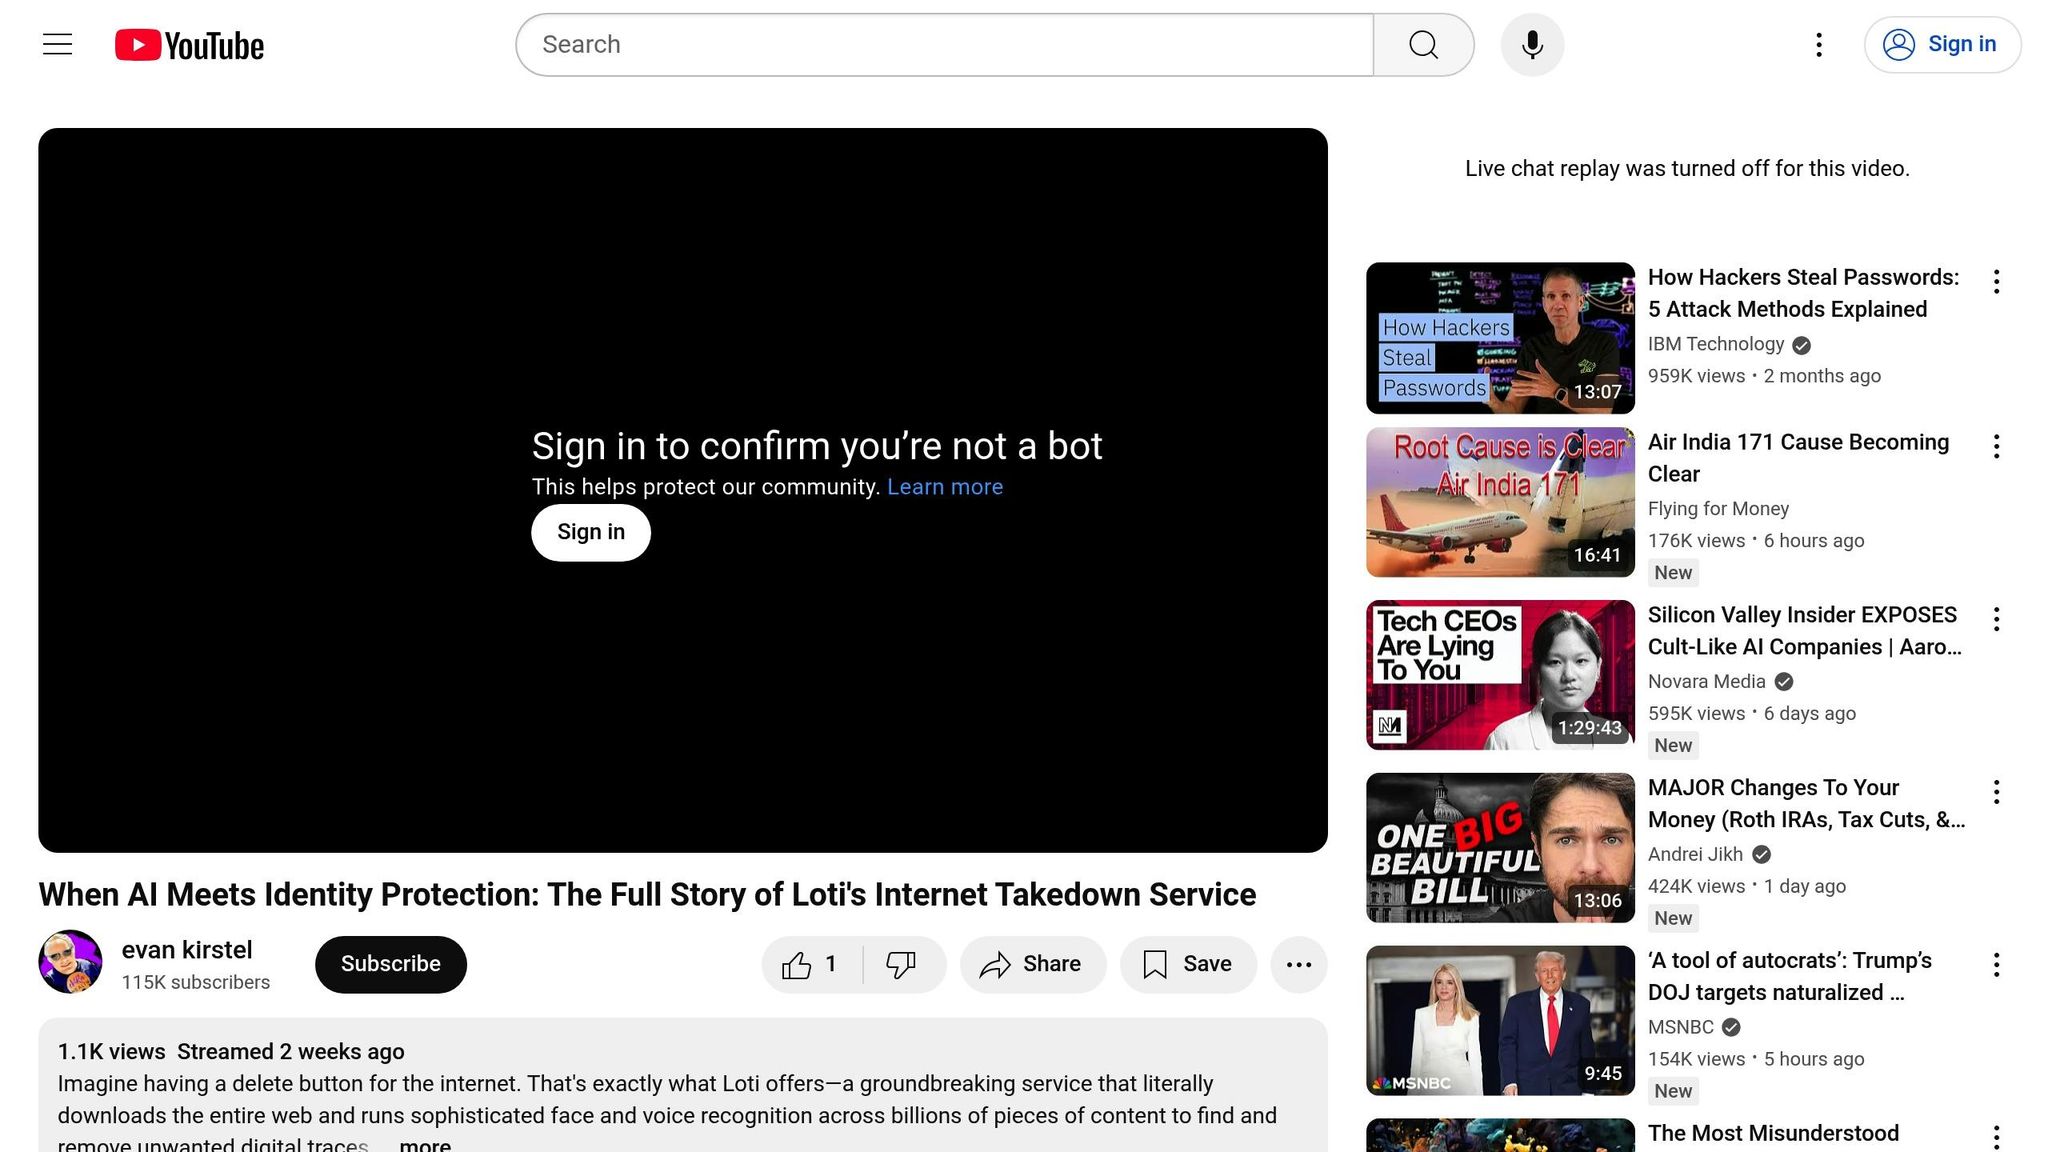This screenshot has height=1152, width=2048.
Task: Open evan kirstel channel avatar
Action: click(70, 962)
